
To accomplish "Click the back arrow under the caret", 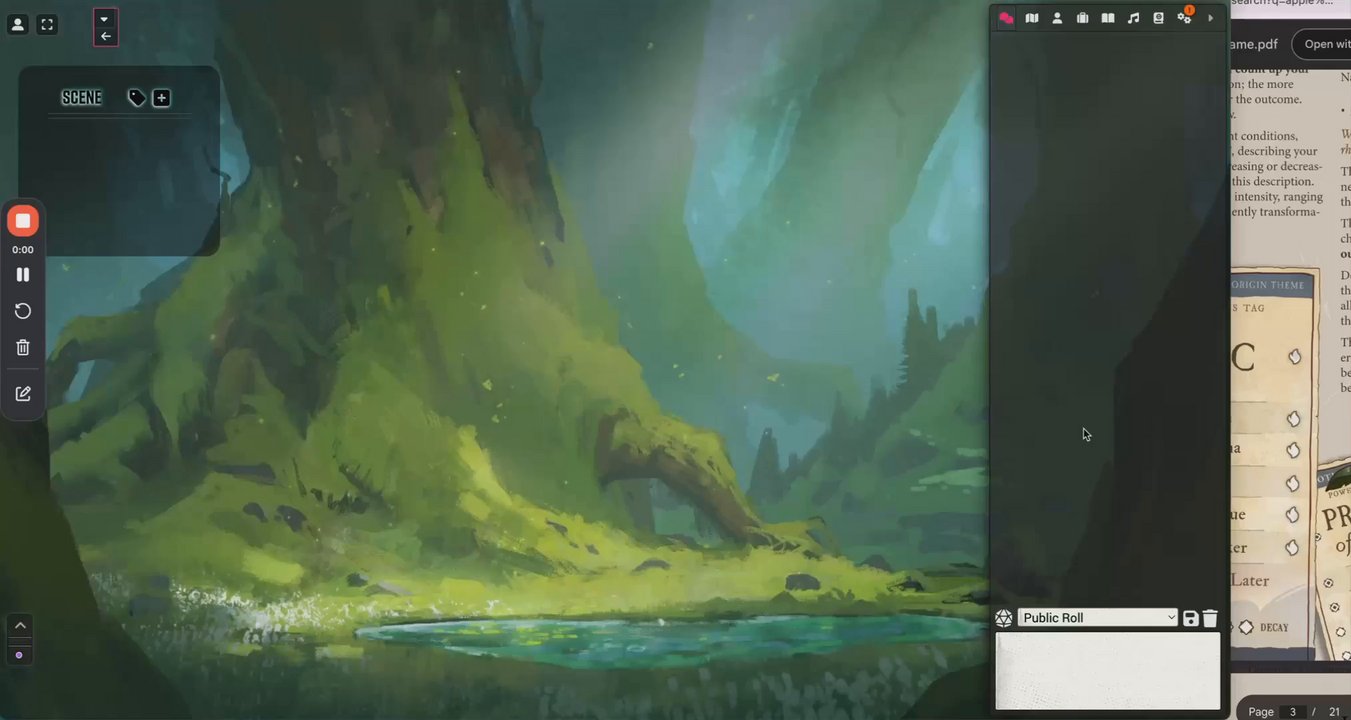I will [x=105, y=36].
